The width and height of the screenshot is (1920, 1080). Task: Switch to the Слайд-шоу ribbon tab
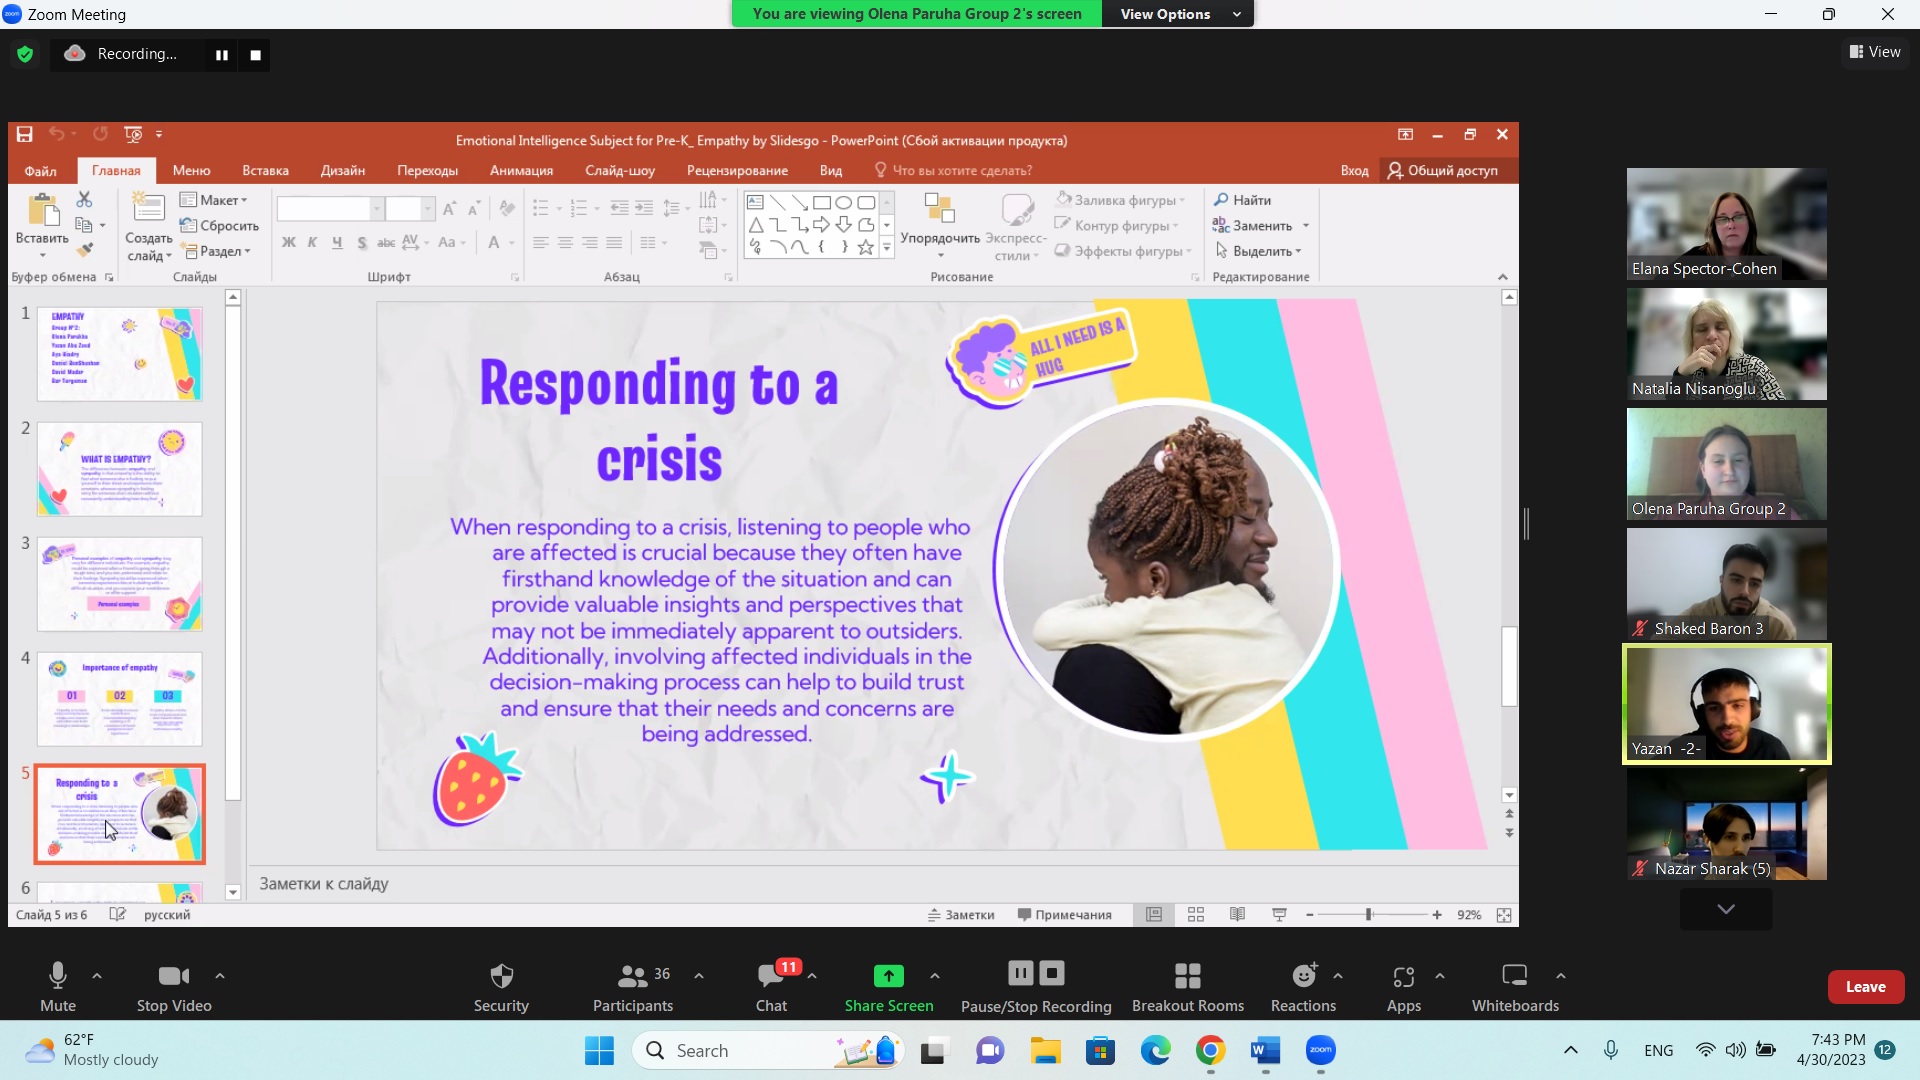tap(620, 171)
